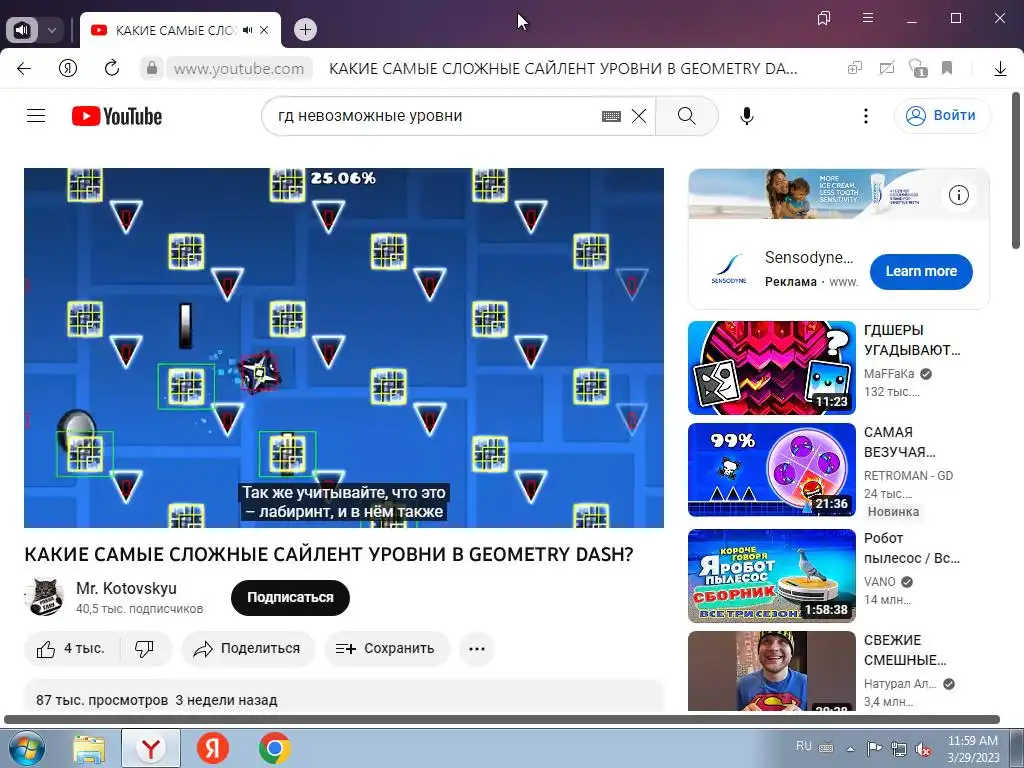
Task: Open the Mr. Kotovskyu channel avatar
Action: pos(44,597)
